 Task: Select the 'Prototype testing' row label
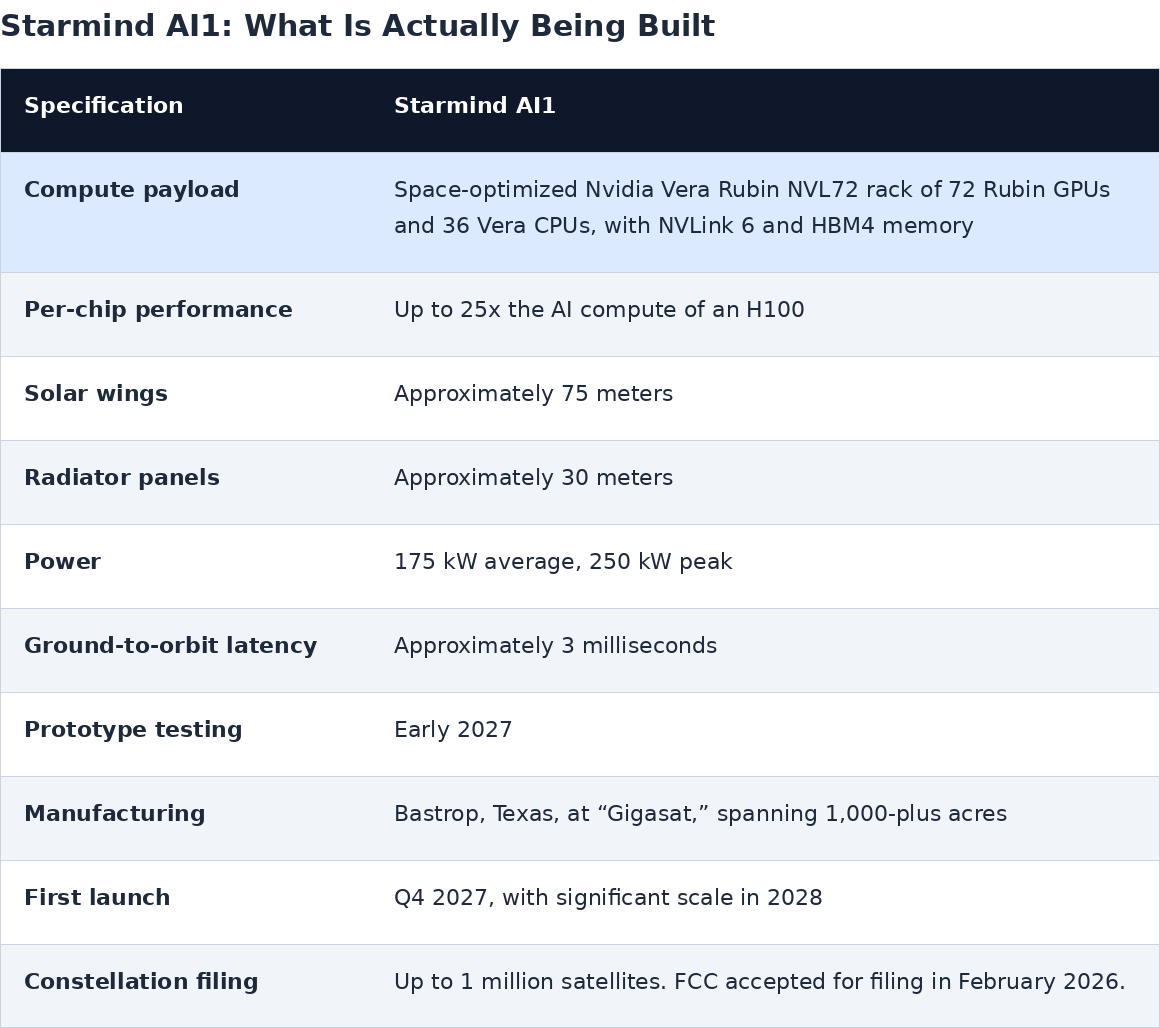tap(133, 730)
